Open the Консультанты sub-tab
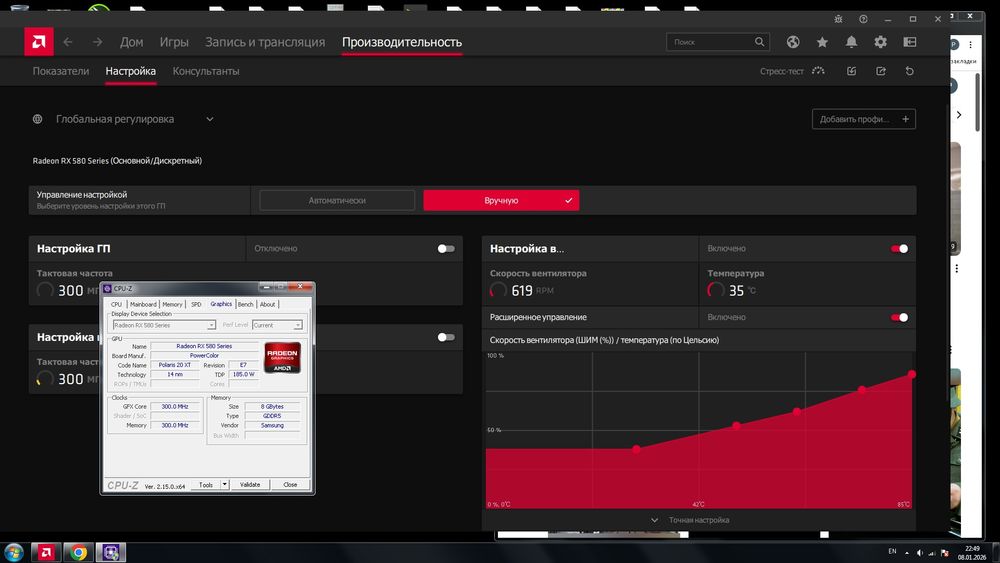The height and width of the screenshot is (563, 1000). point(206,71)
